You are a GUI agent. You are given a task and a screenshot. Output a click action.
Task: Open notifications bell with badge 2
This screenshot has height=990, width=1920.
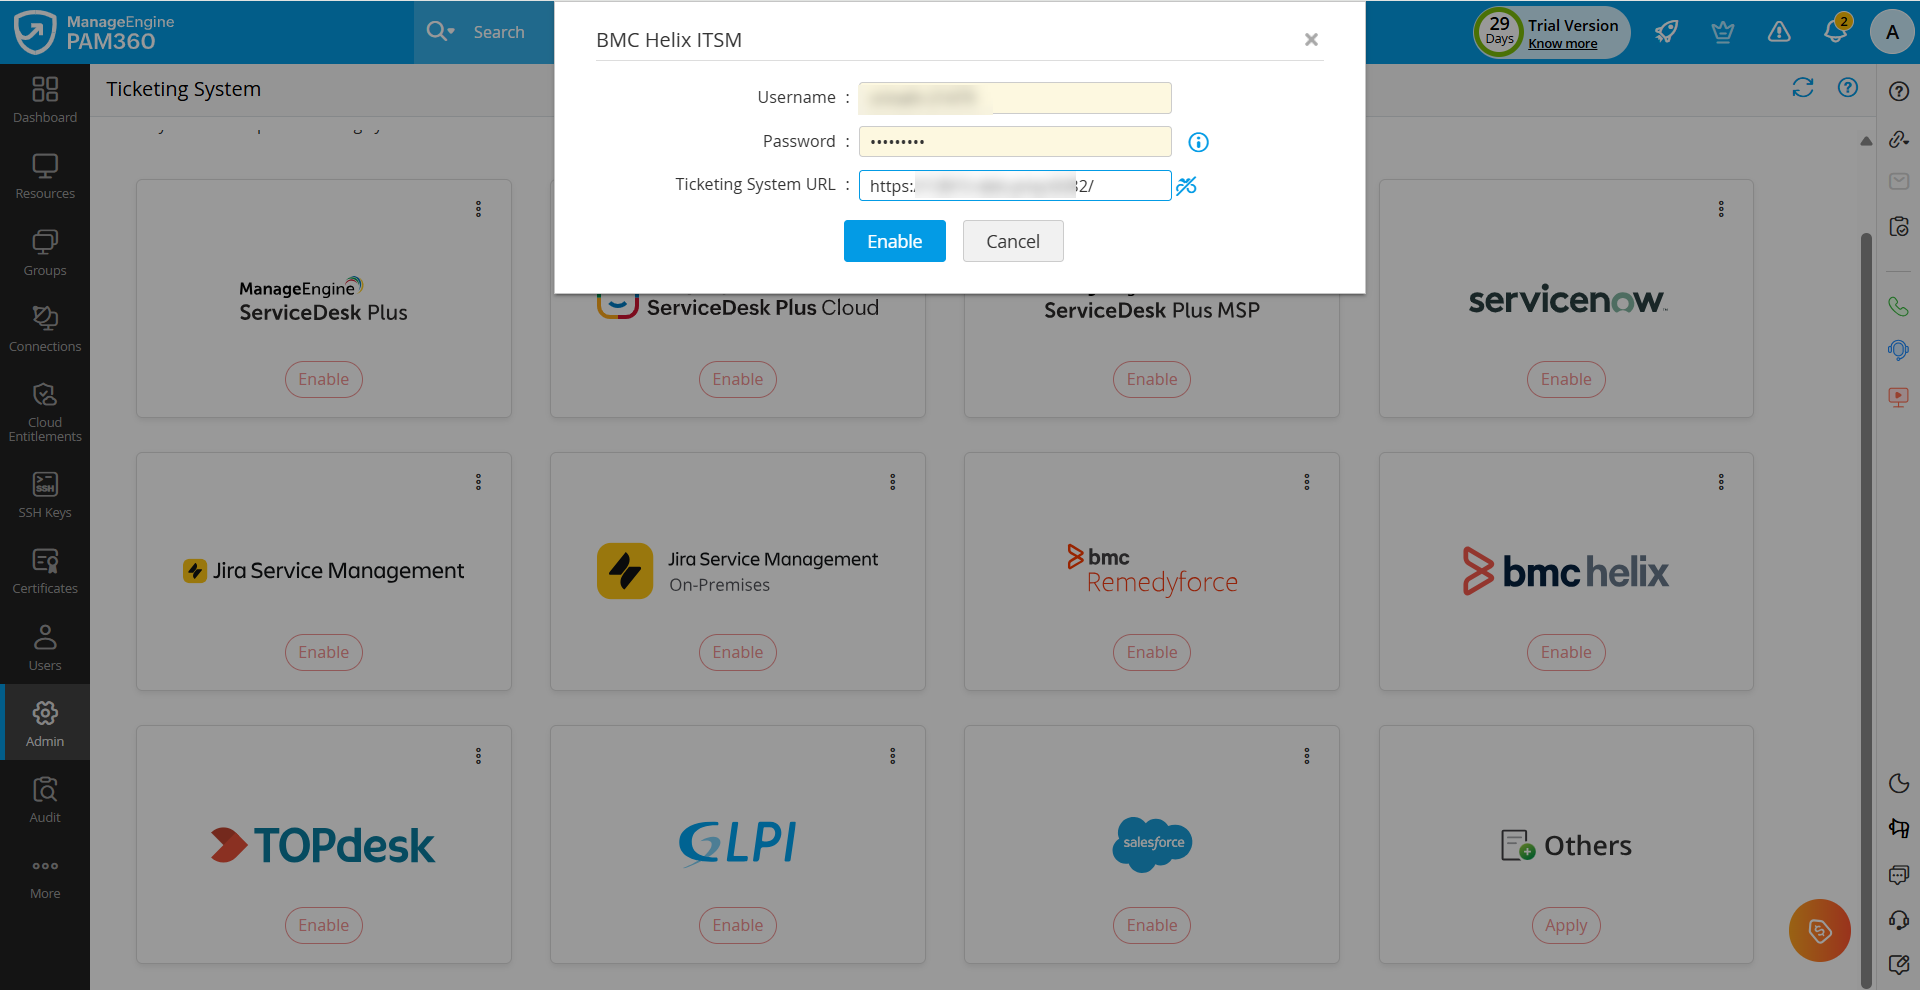pos(1836,30)
